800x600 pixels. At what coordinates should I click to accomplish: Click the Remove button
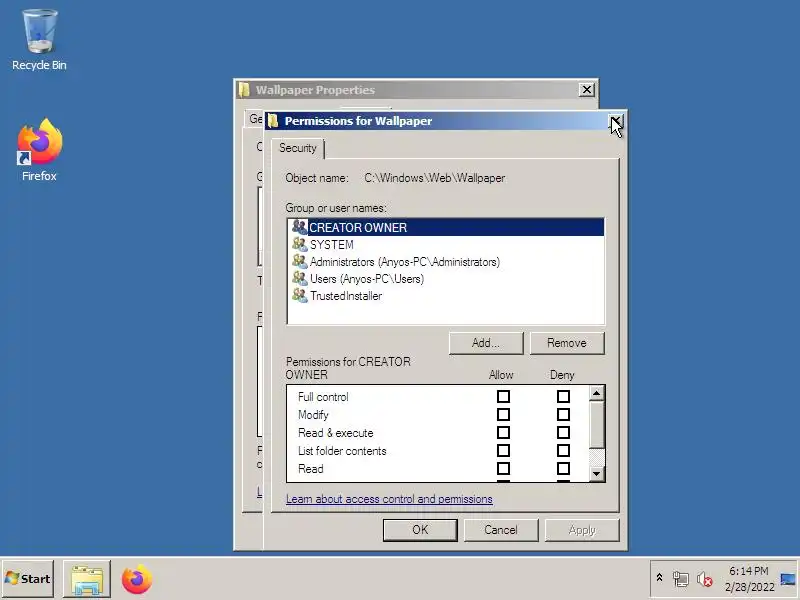click(567, 343)
